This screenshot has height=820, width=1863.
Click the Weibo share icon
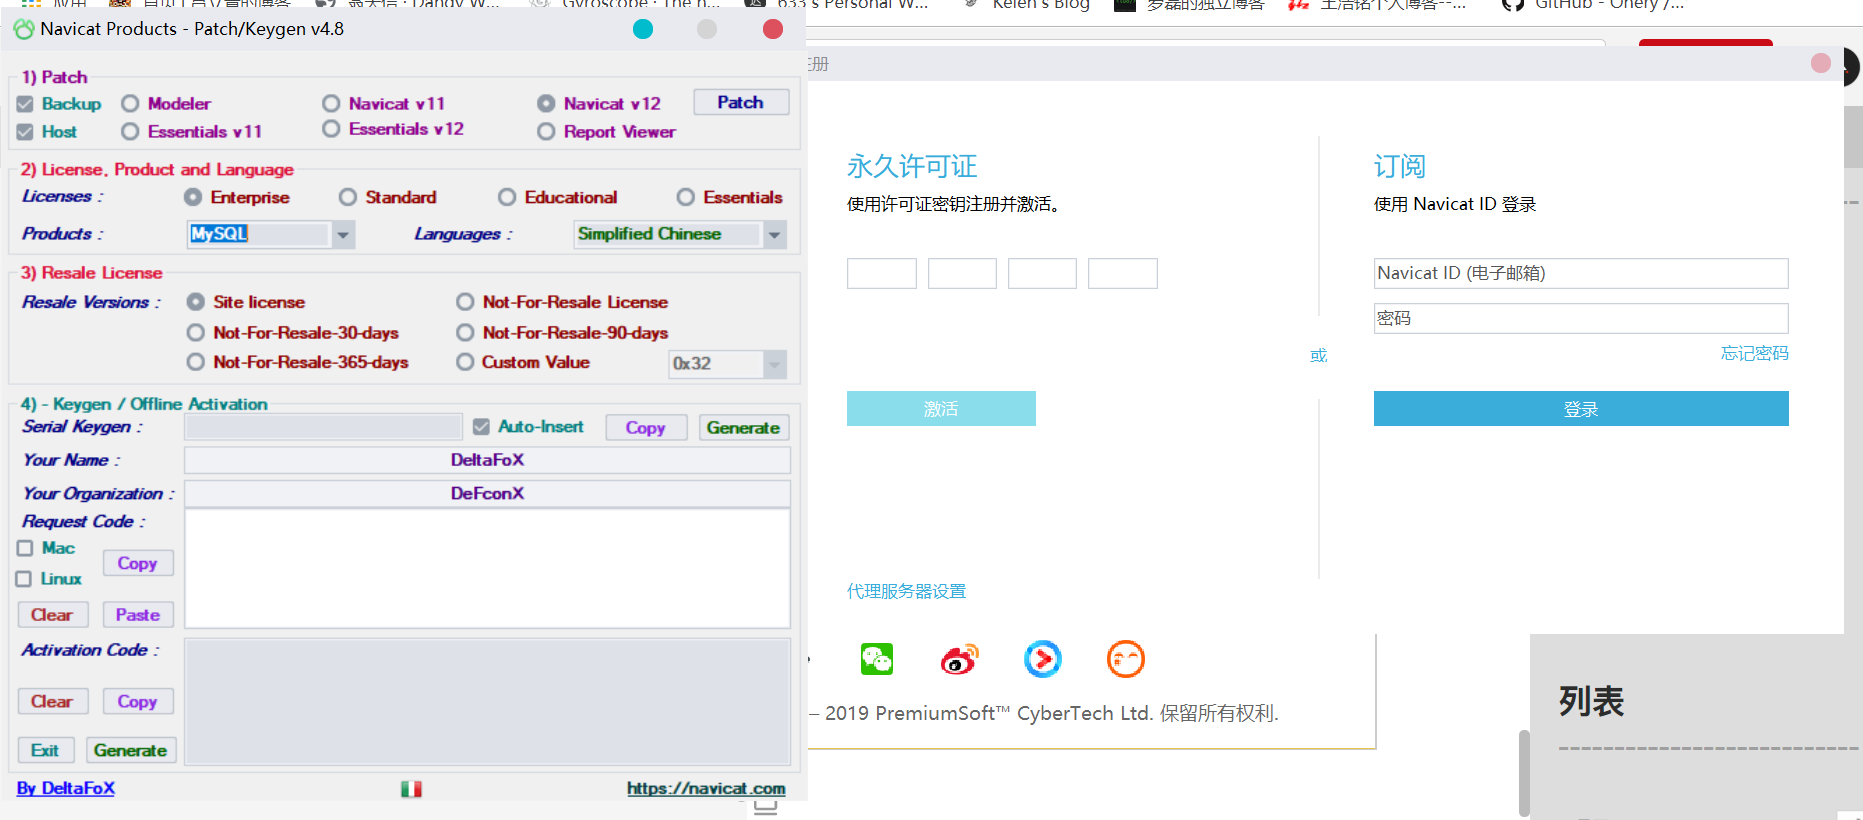[959, 659]
